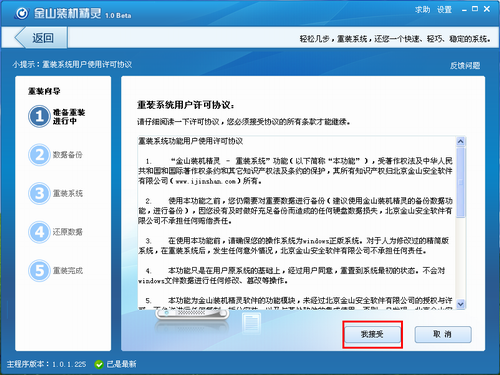Click the green checkmark update status icon

99,364
